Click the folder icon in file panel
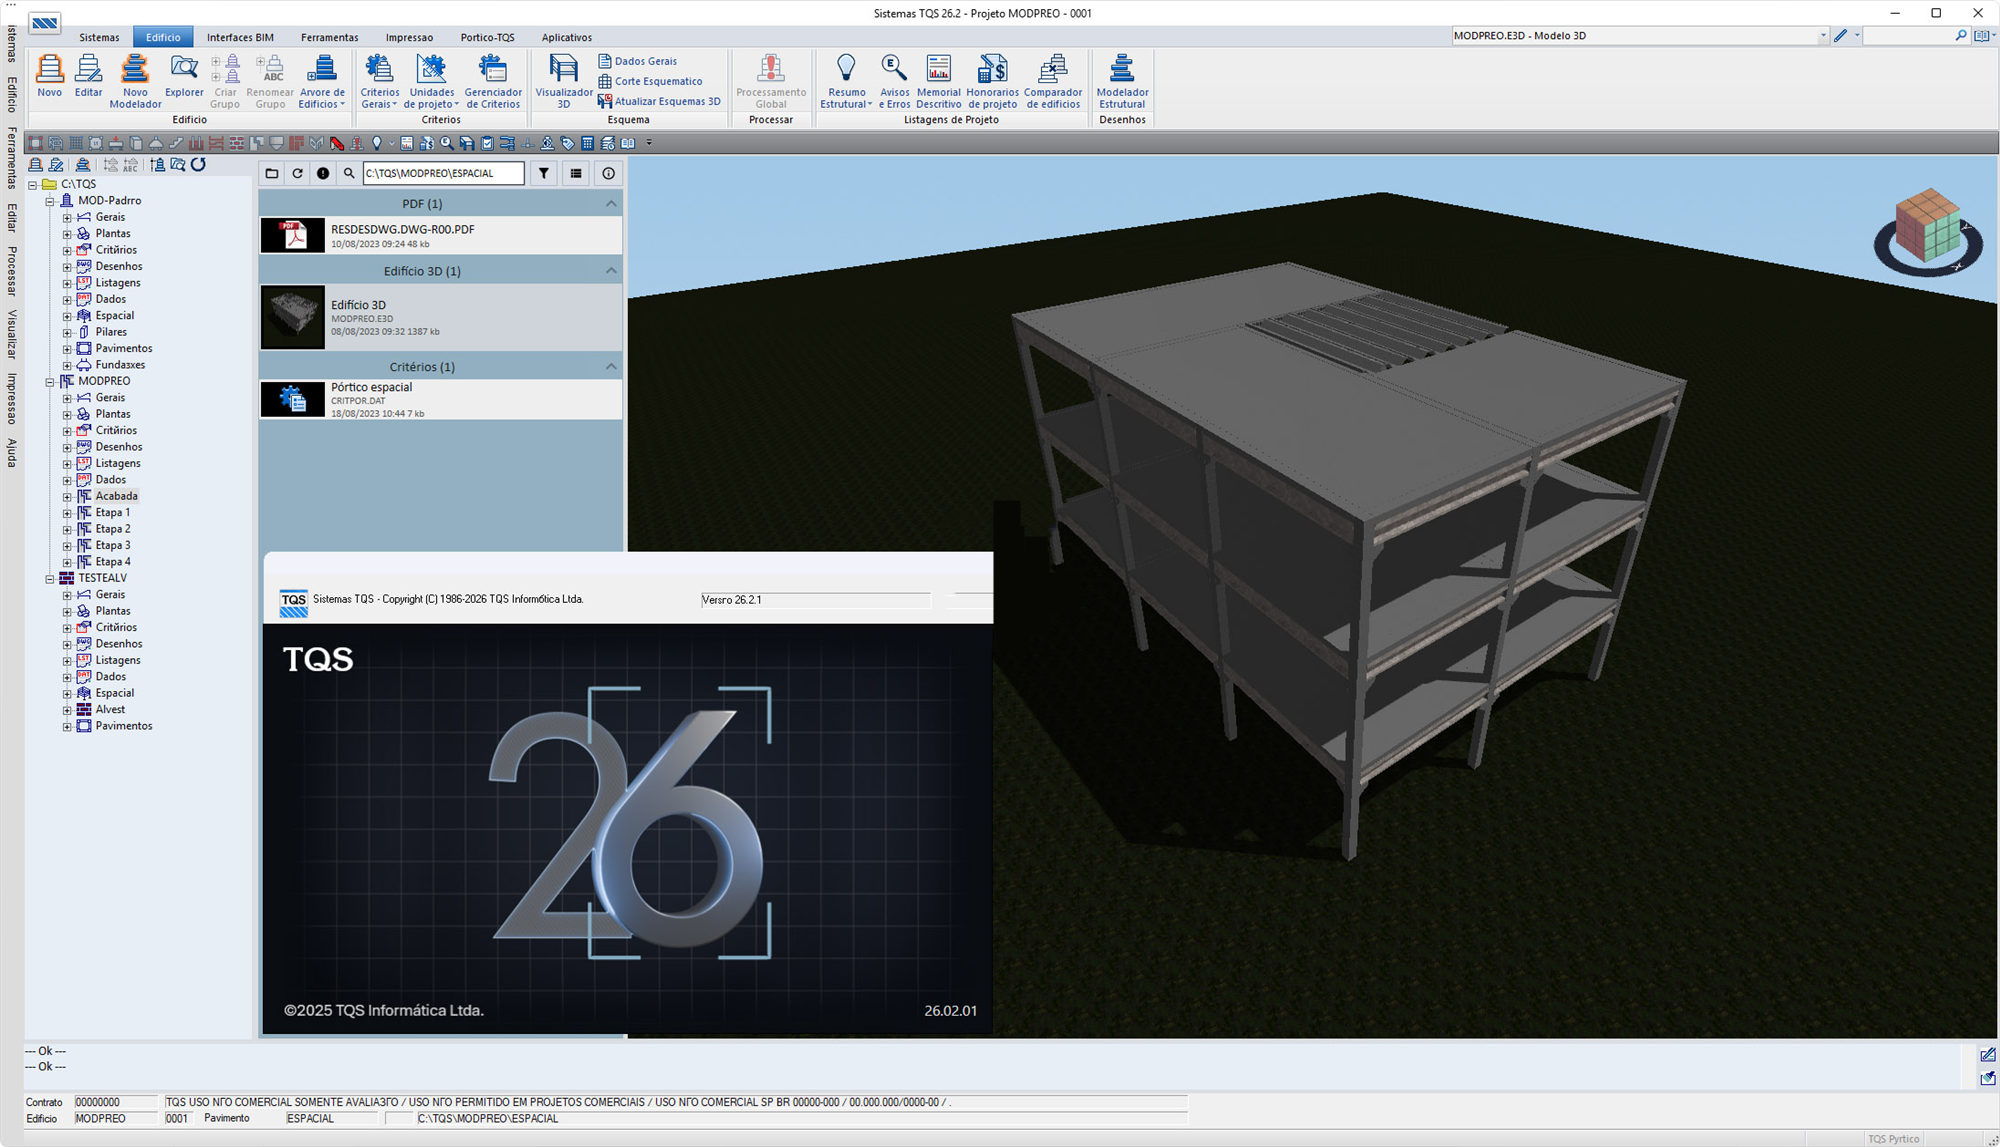The height and width of the screenshot is (1147, 2000). pos(272,173)
